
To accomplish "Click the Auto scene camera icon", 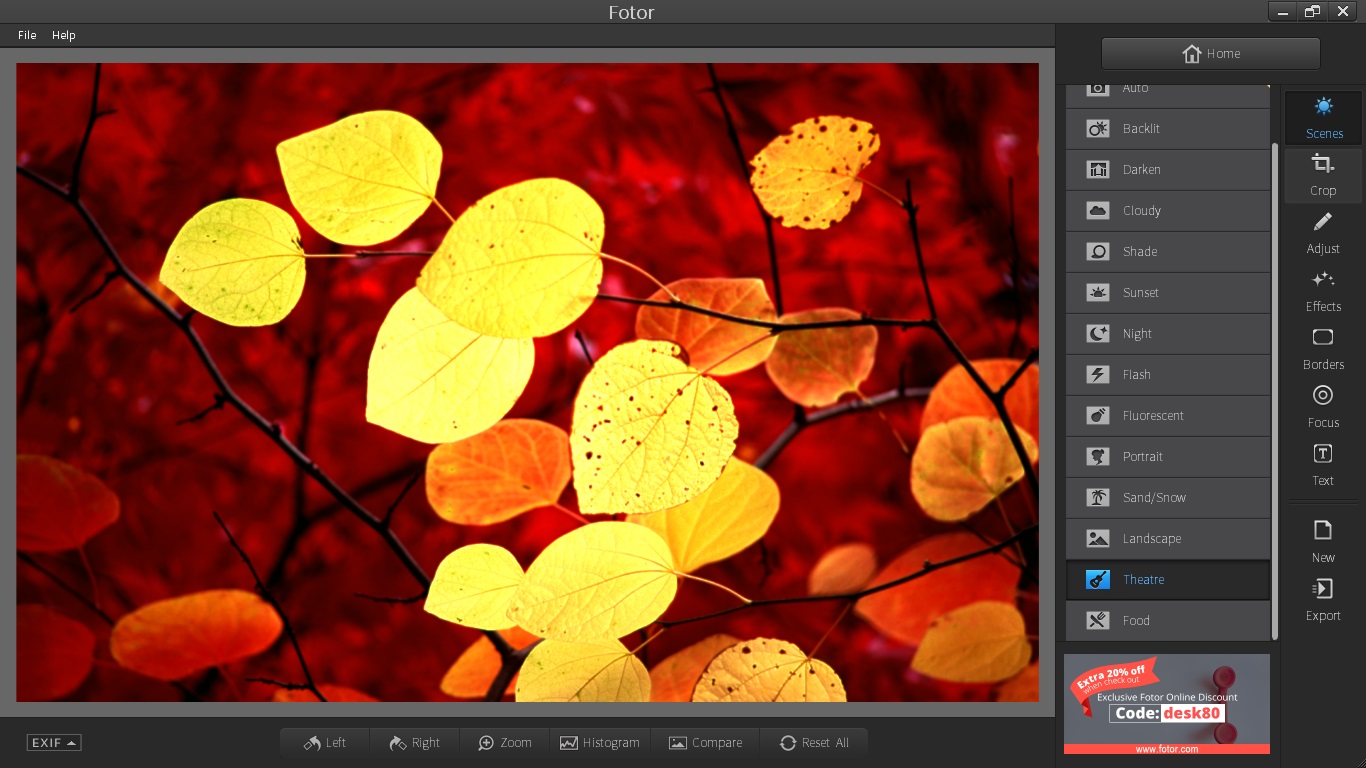I will pos(1098,88).
